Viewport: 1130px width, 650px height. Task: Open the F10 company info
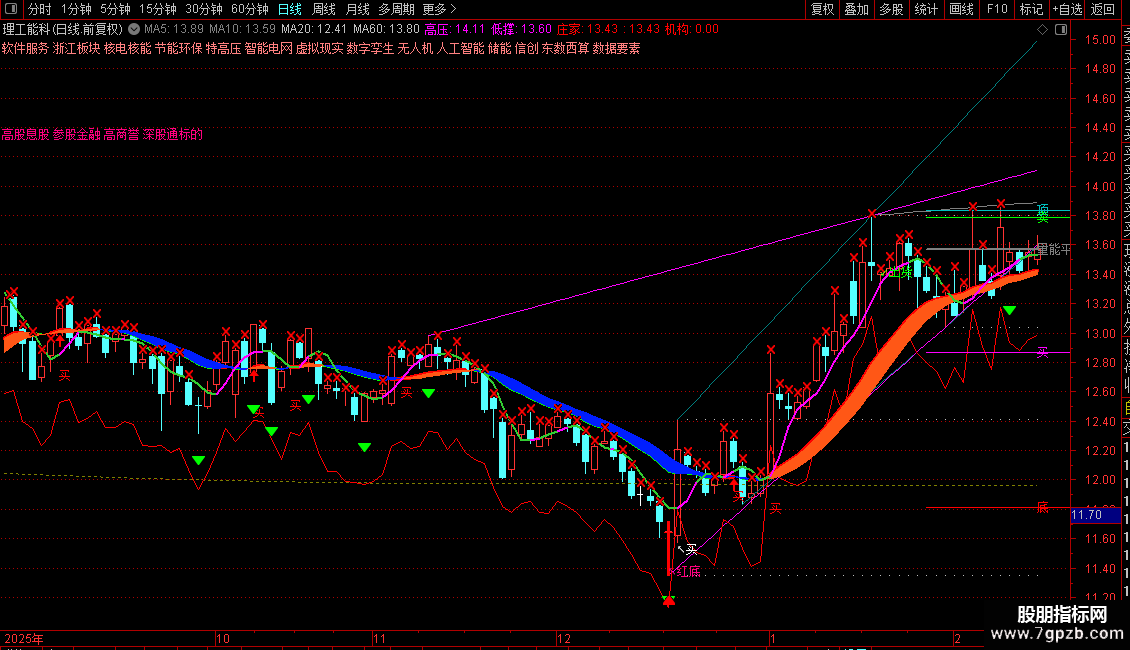tap(997, 9)
